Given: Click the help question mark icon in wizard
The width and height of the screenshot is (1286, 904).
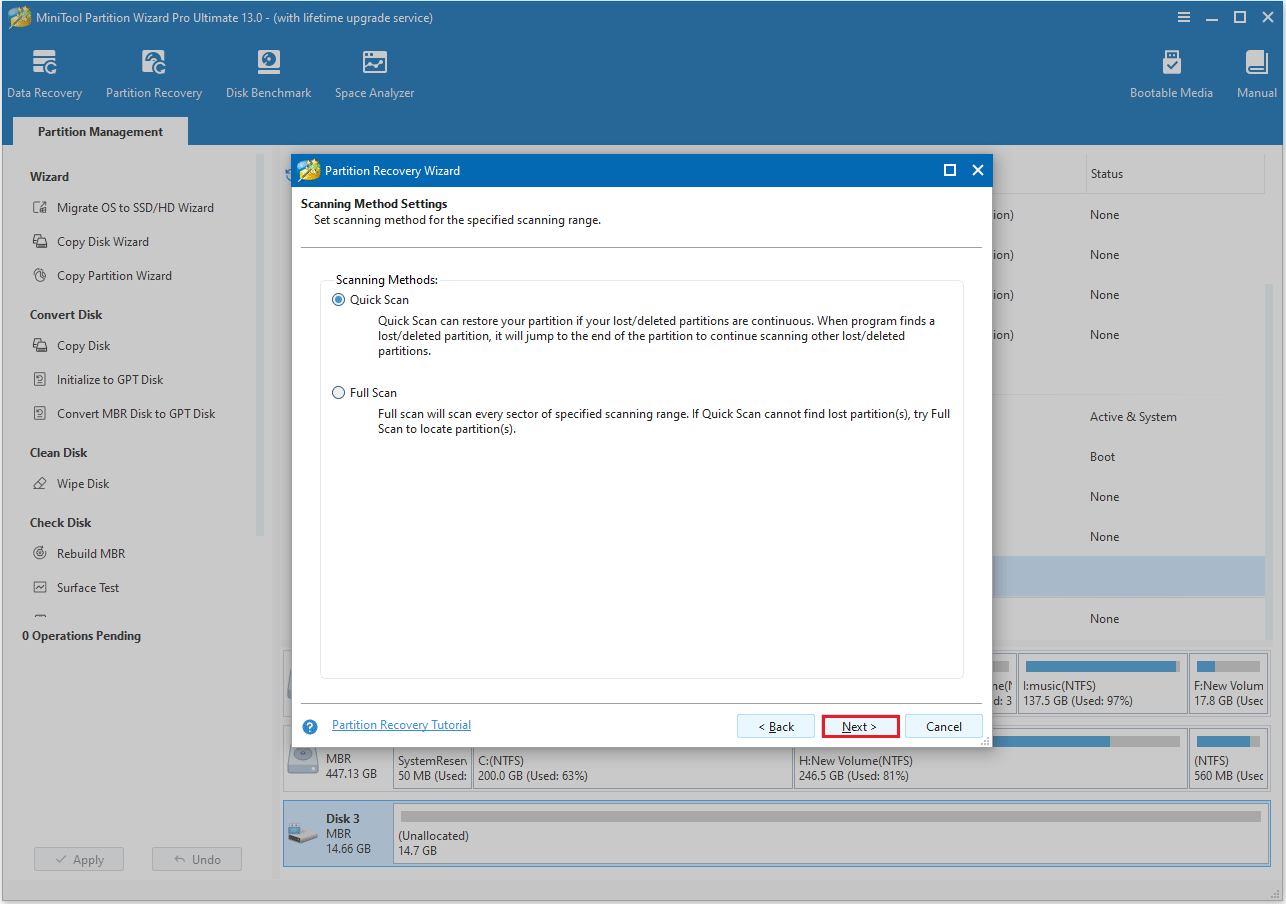Looking at the screenshot, I should 310,727.
